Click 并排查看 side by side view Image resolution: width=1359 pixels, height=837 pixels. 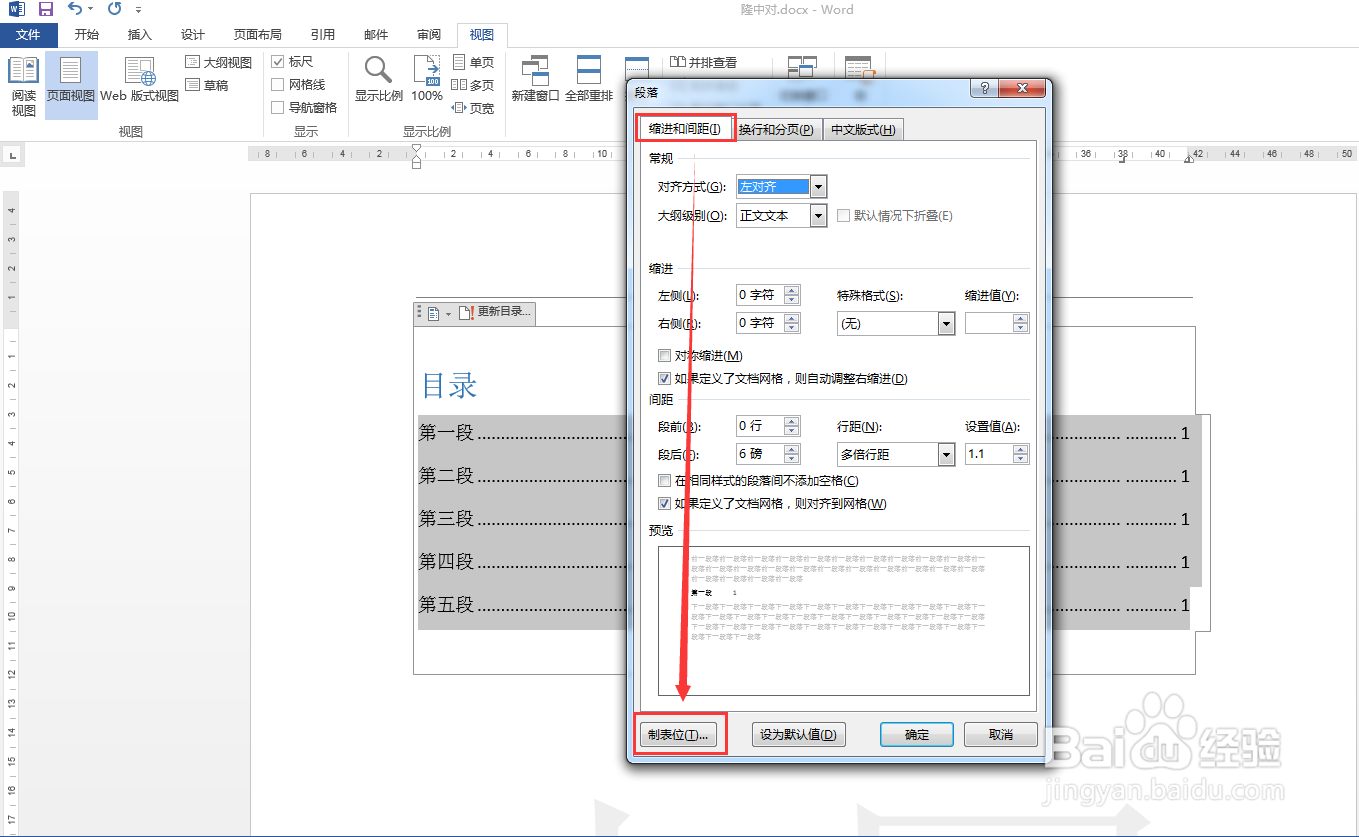click(x=704, y=62)
